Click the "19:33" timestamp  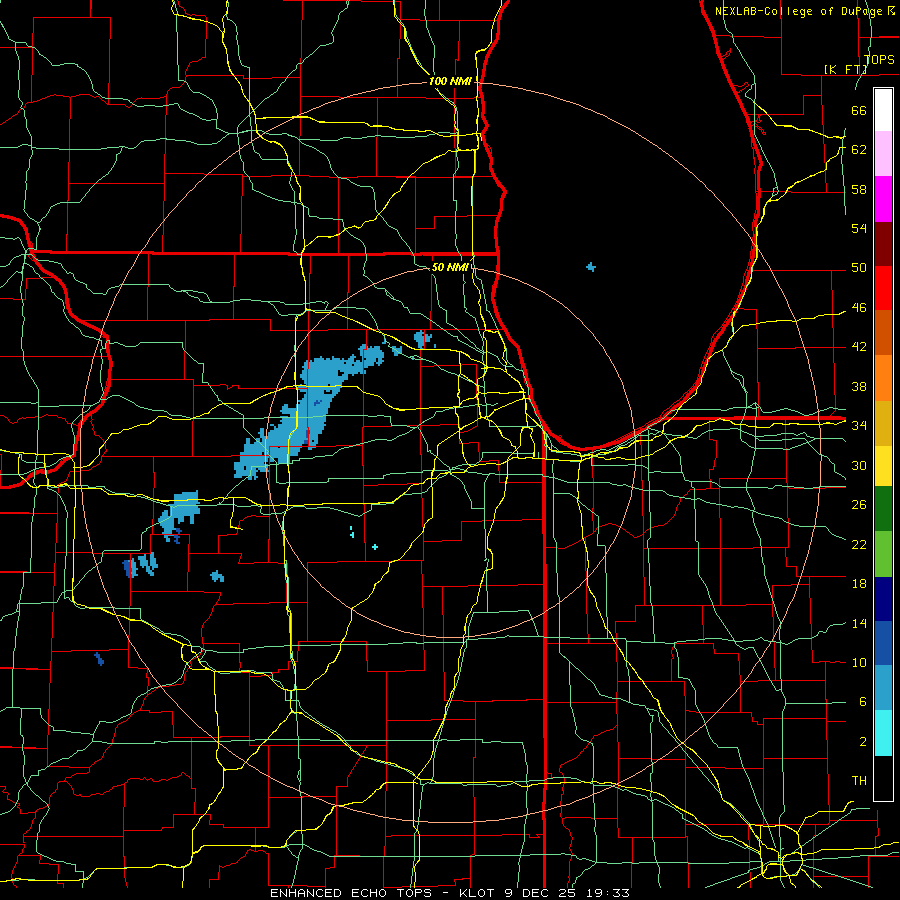[x=608, y=893]
